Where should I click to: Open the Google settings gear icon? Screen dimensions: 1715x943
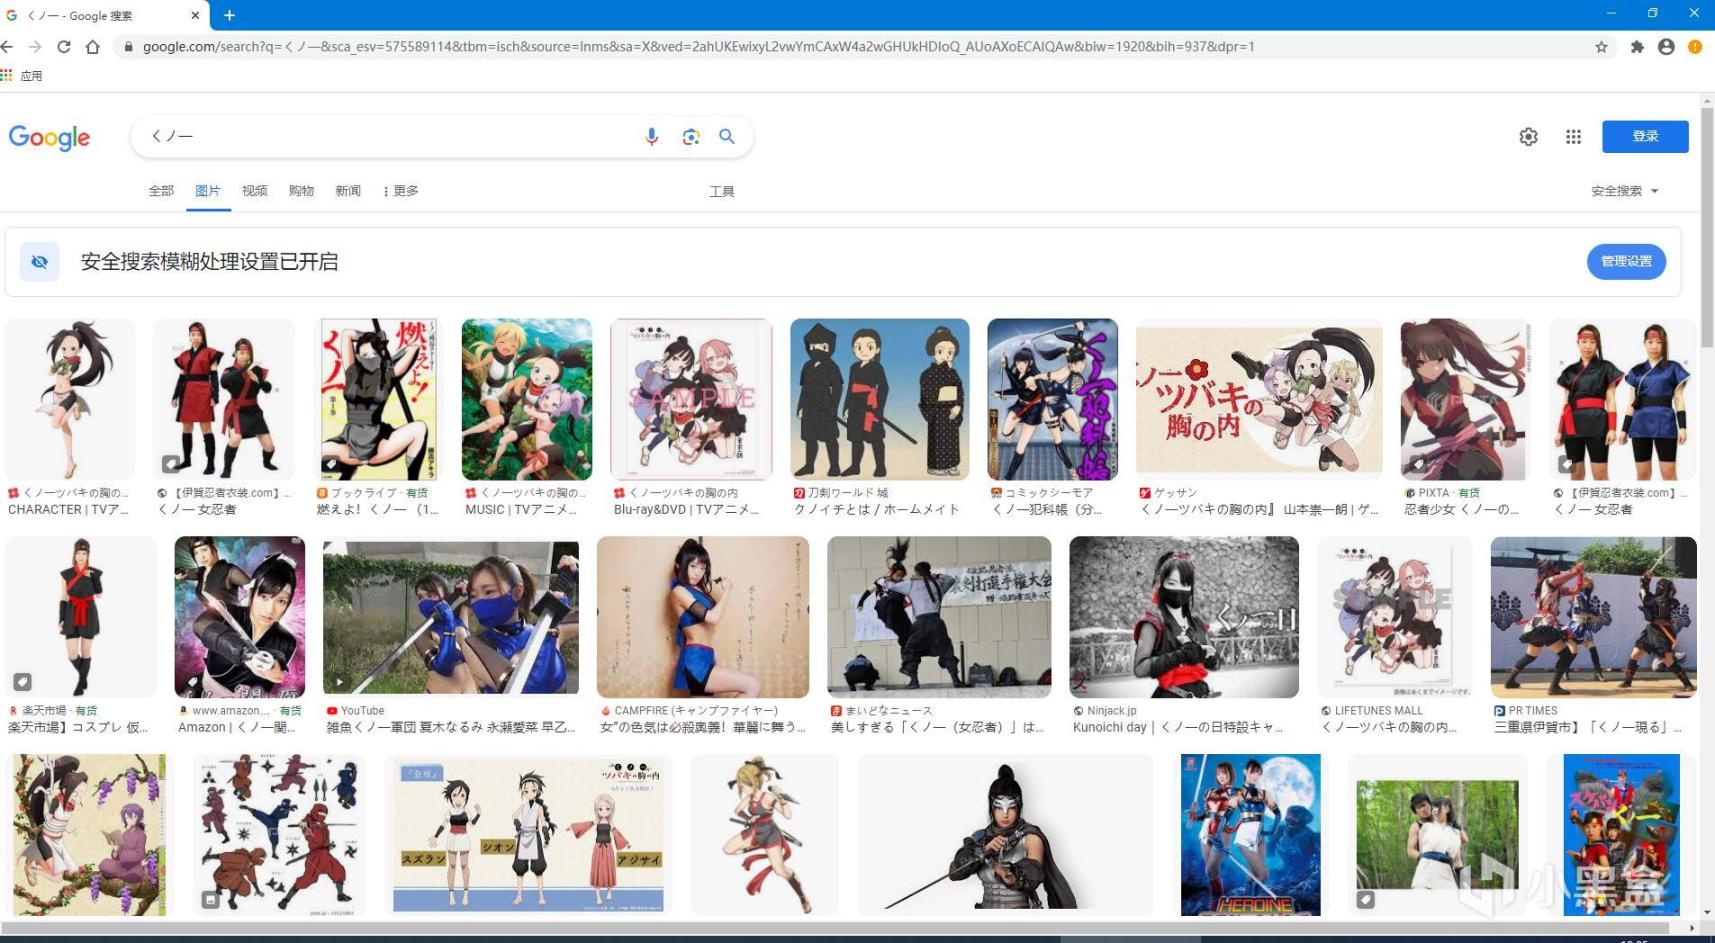(x=1528, y=137)
